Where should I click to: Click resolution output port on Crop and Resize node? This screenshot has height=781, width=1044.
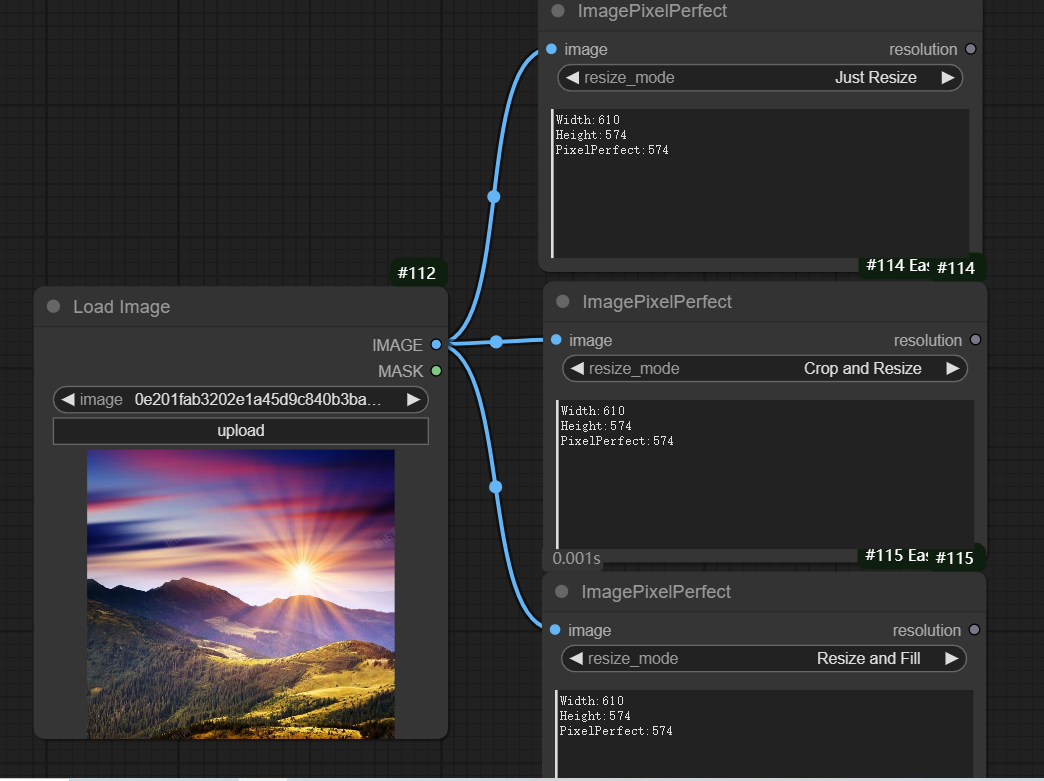coord(975,340)
